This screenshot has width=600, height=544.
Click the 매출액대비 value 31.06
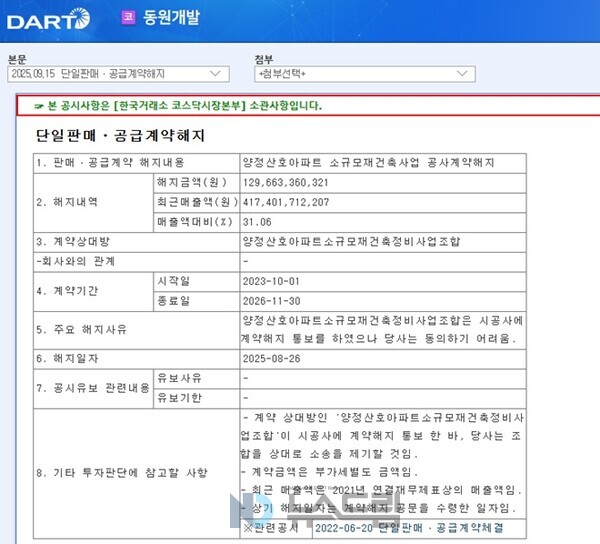pos(257,221)
